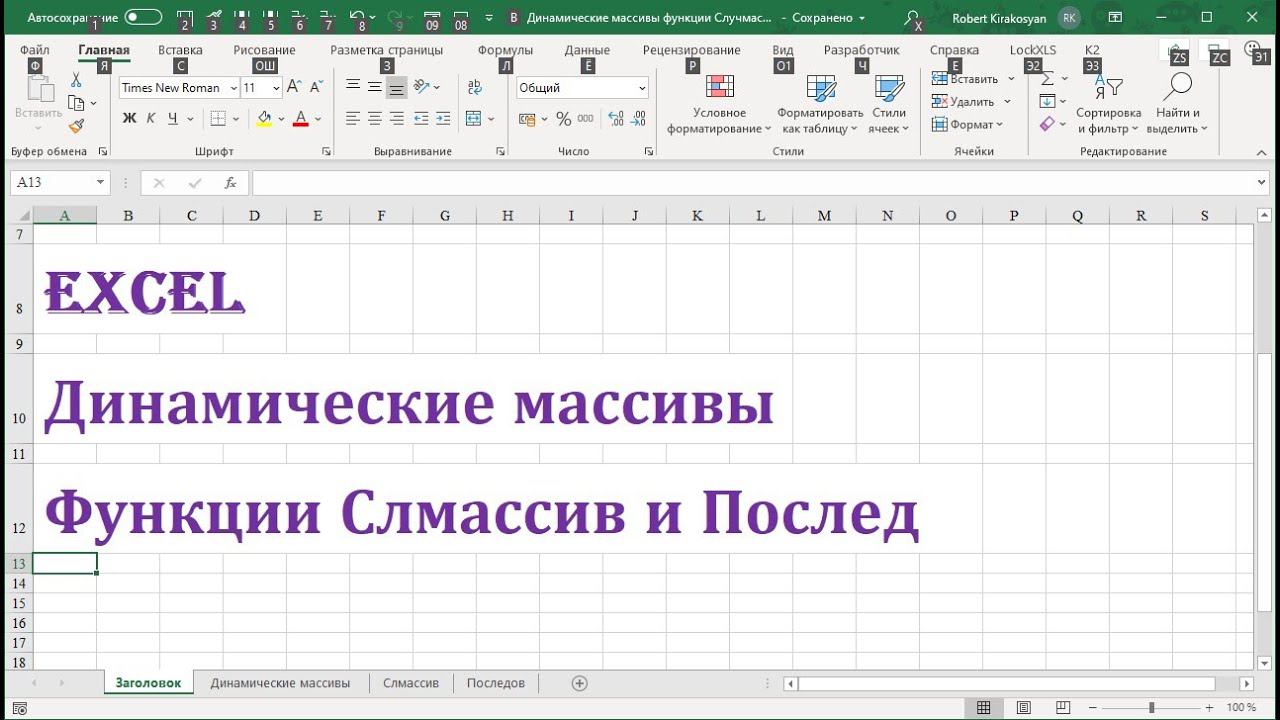Viewport: 1280px width, 720px height.
Task: Open account of Robert Kirakosyan
Action: [1017, 18]
